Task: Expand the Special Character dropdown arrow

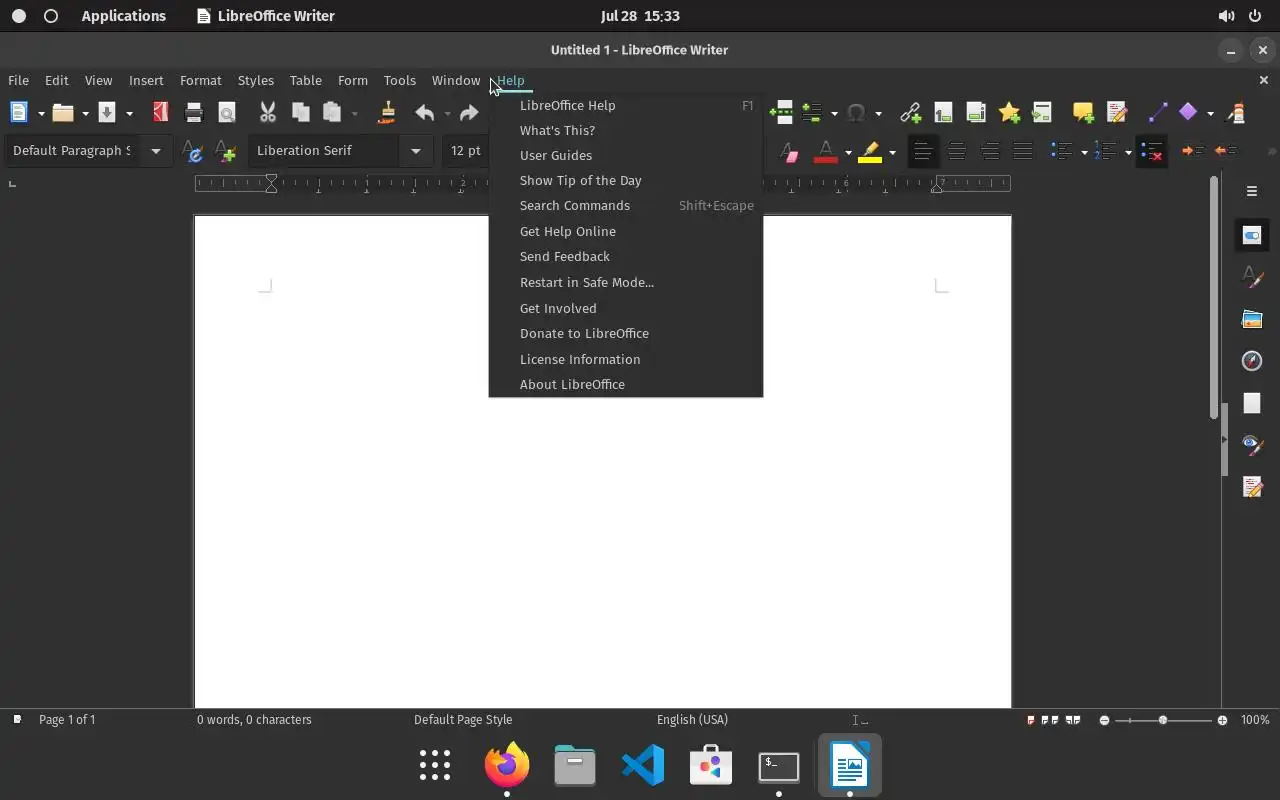Action: click(x=878, y=113)
